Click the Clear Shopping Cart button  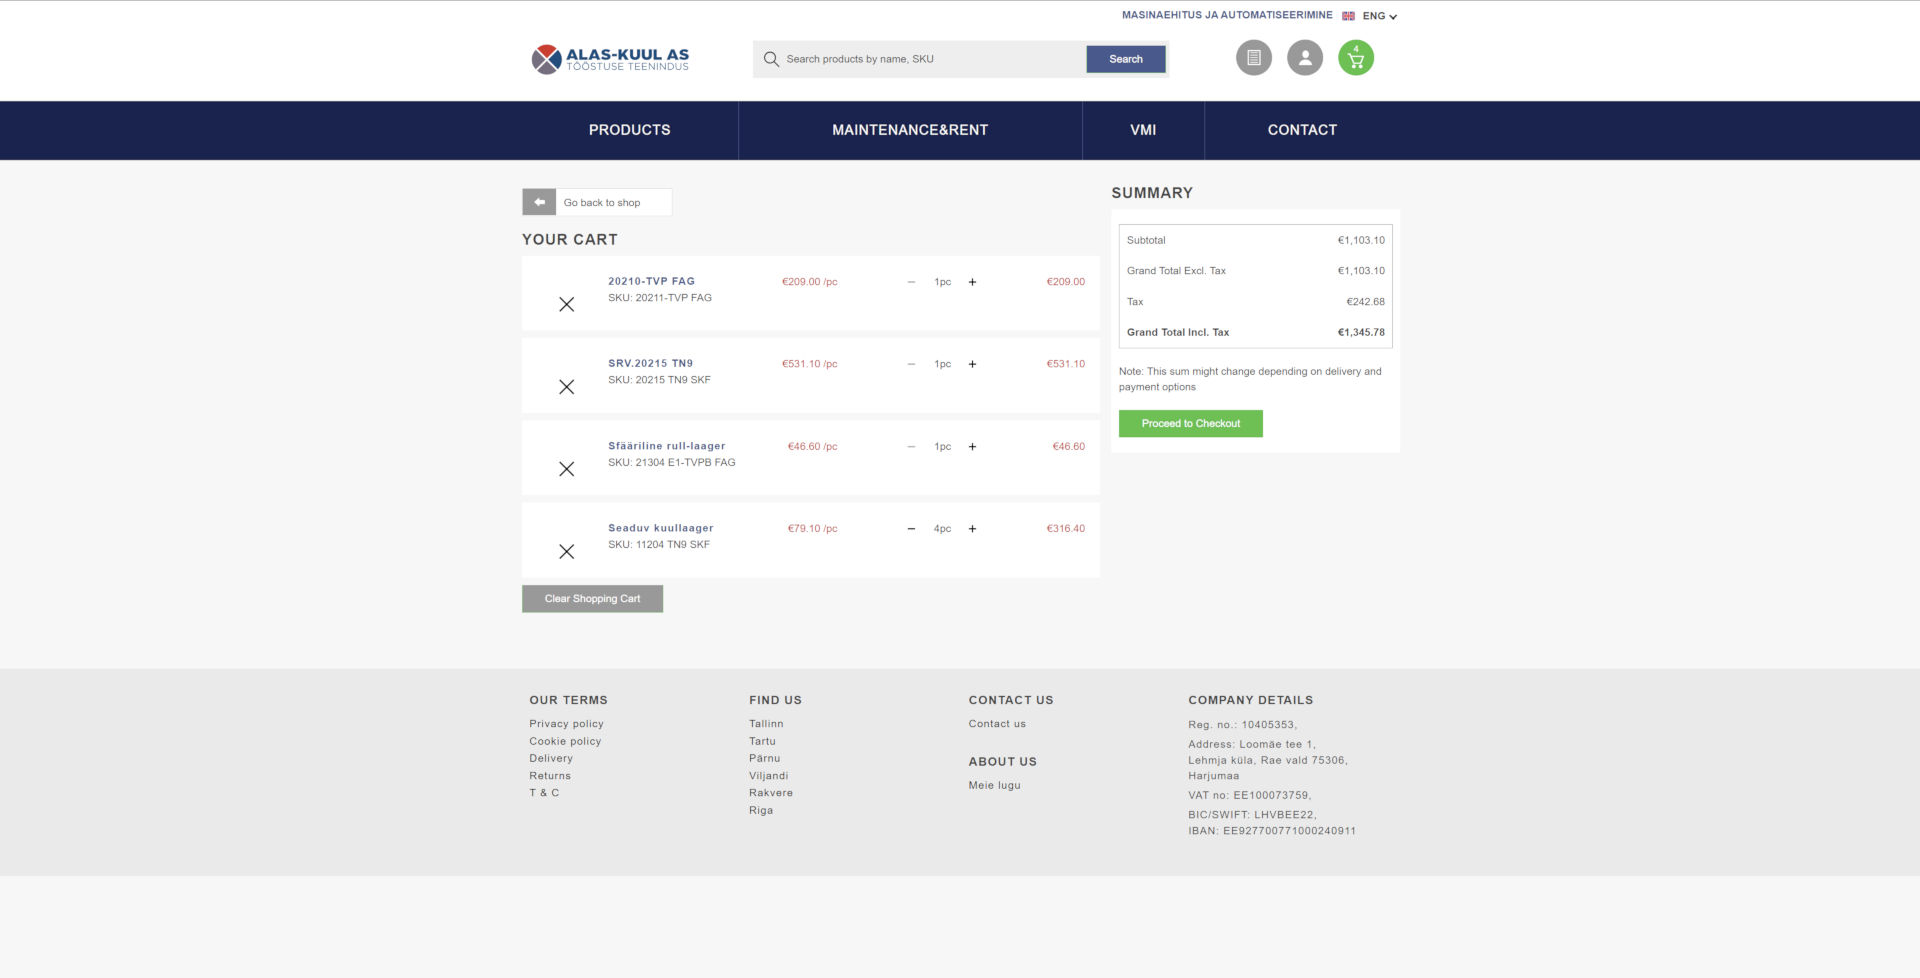592,598
